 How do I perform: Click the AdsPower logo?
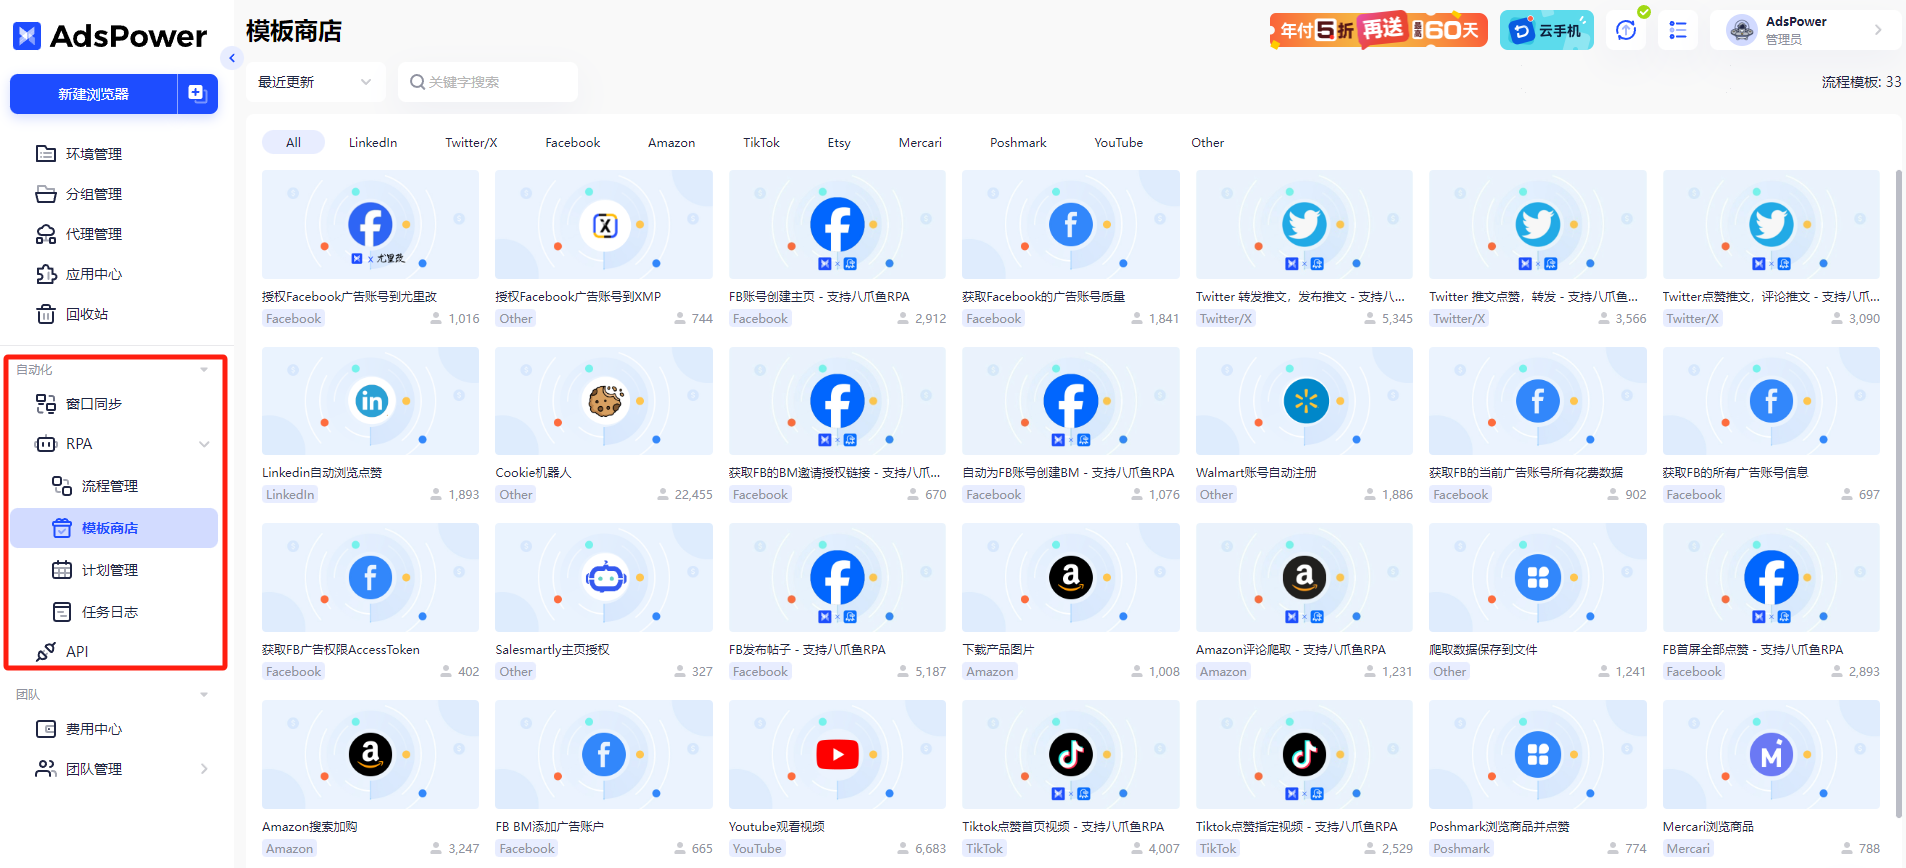pos(110,36)
